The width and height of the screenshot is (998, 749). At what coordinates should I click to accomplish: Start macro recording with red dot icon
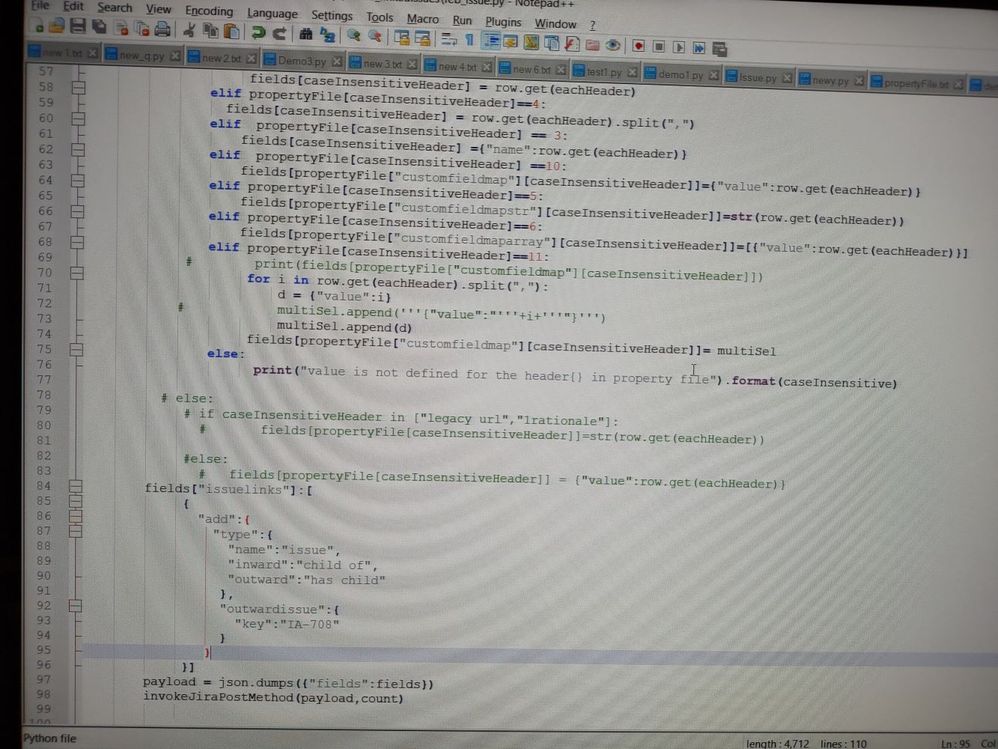(x=639, y=46)
